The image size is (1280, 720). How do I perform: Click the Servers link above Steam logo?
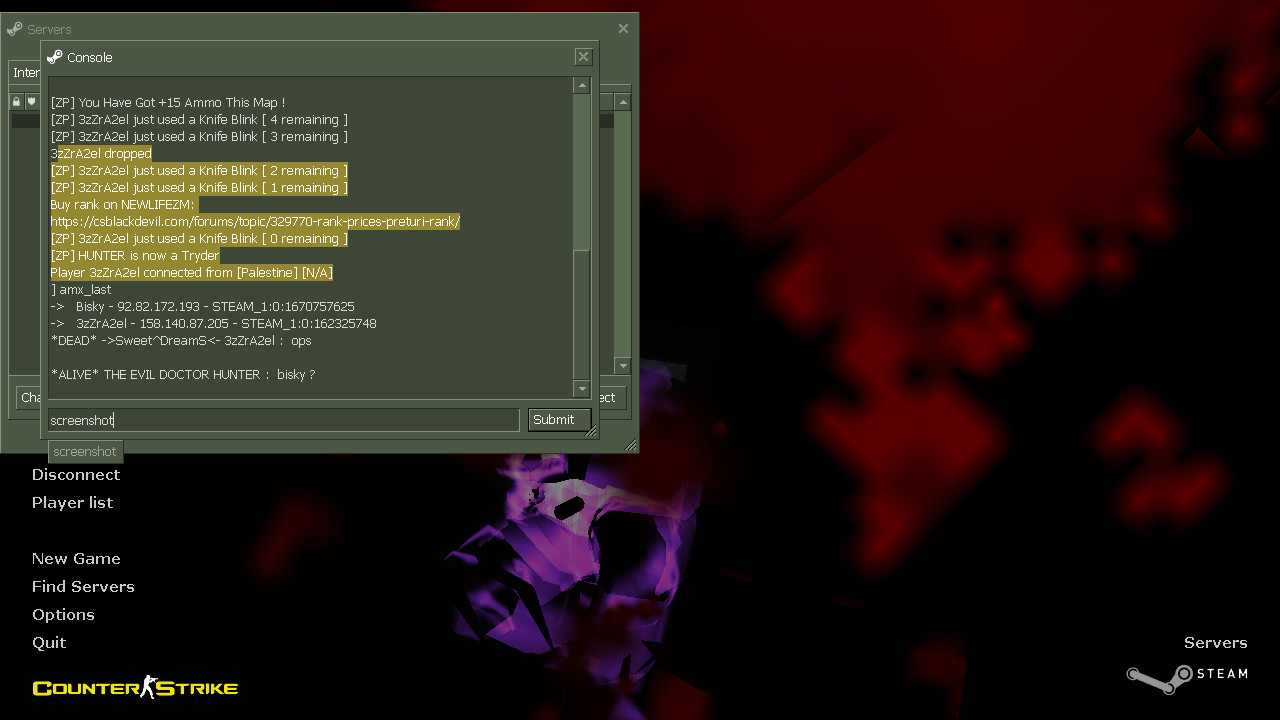pos(1215,642)
